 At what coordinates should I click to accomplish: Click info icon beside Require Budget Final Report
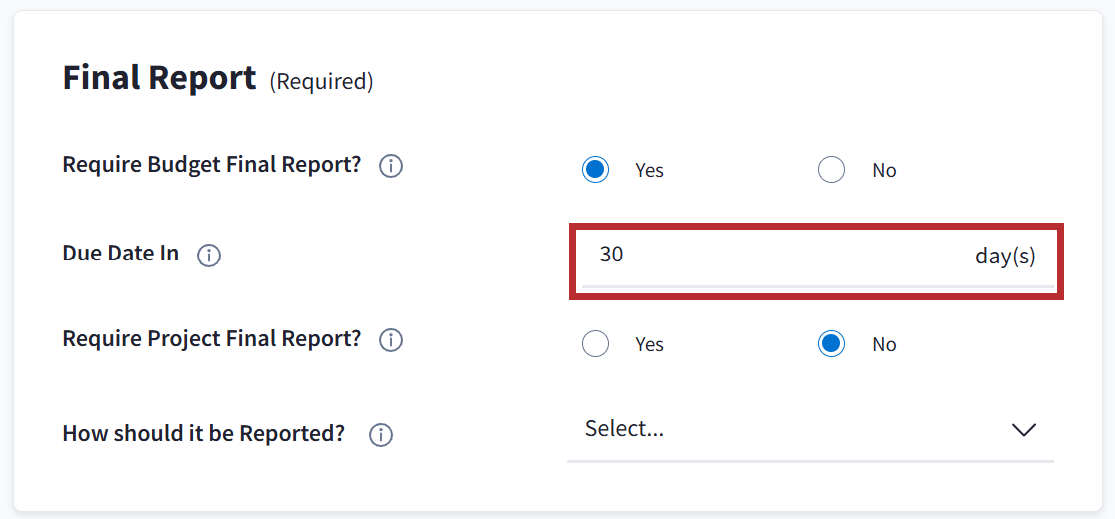(x=391, y=166)
